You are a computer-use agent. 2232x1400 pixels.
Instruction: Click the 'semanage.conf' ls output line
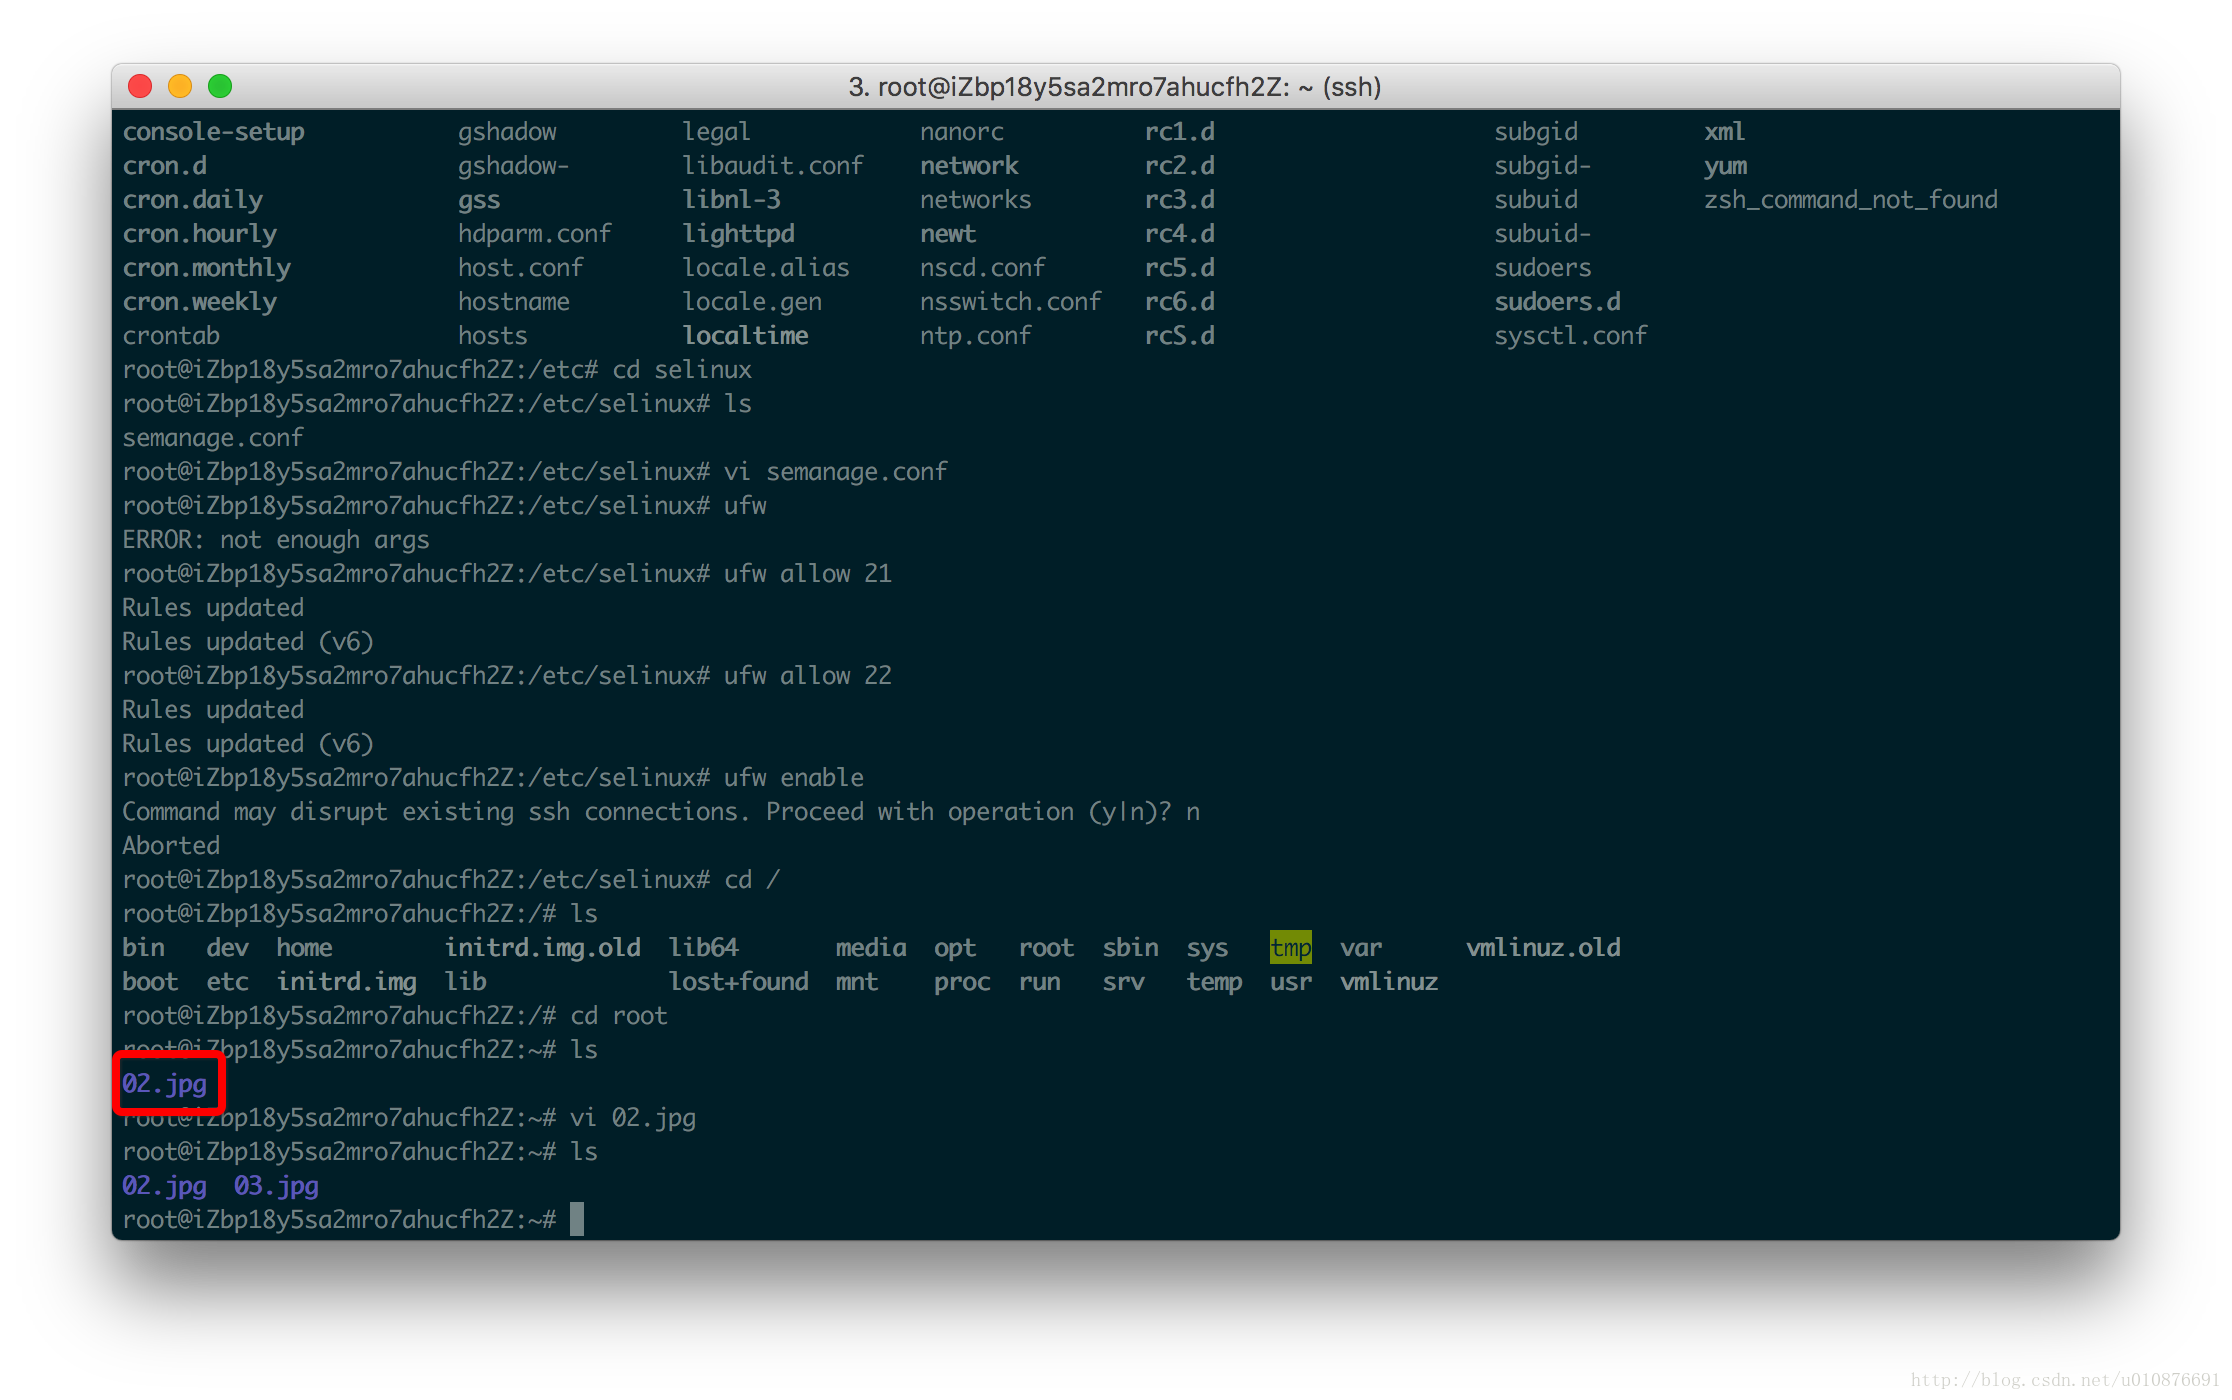click(x=213, y=438)
